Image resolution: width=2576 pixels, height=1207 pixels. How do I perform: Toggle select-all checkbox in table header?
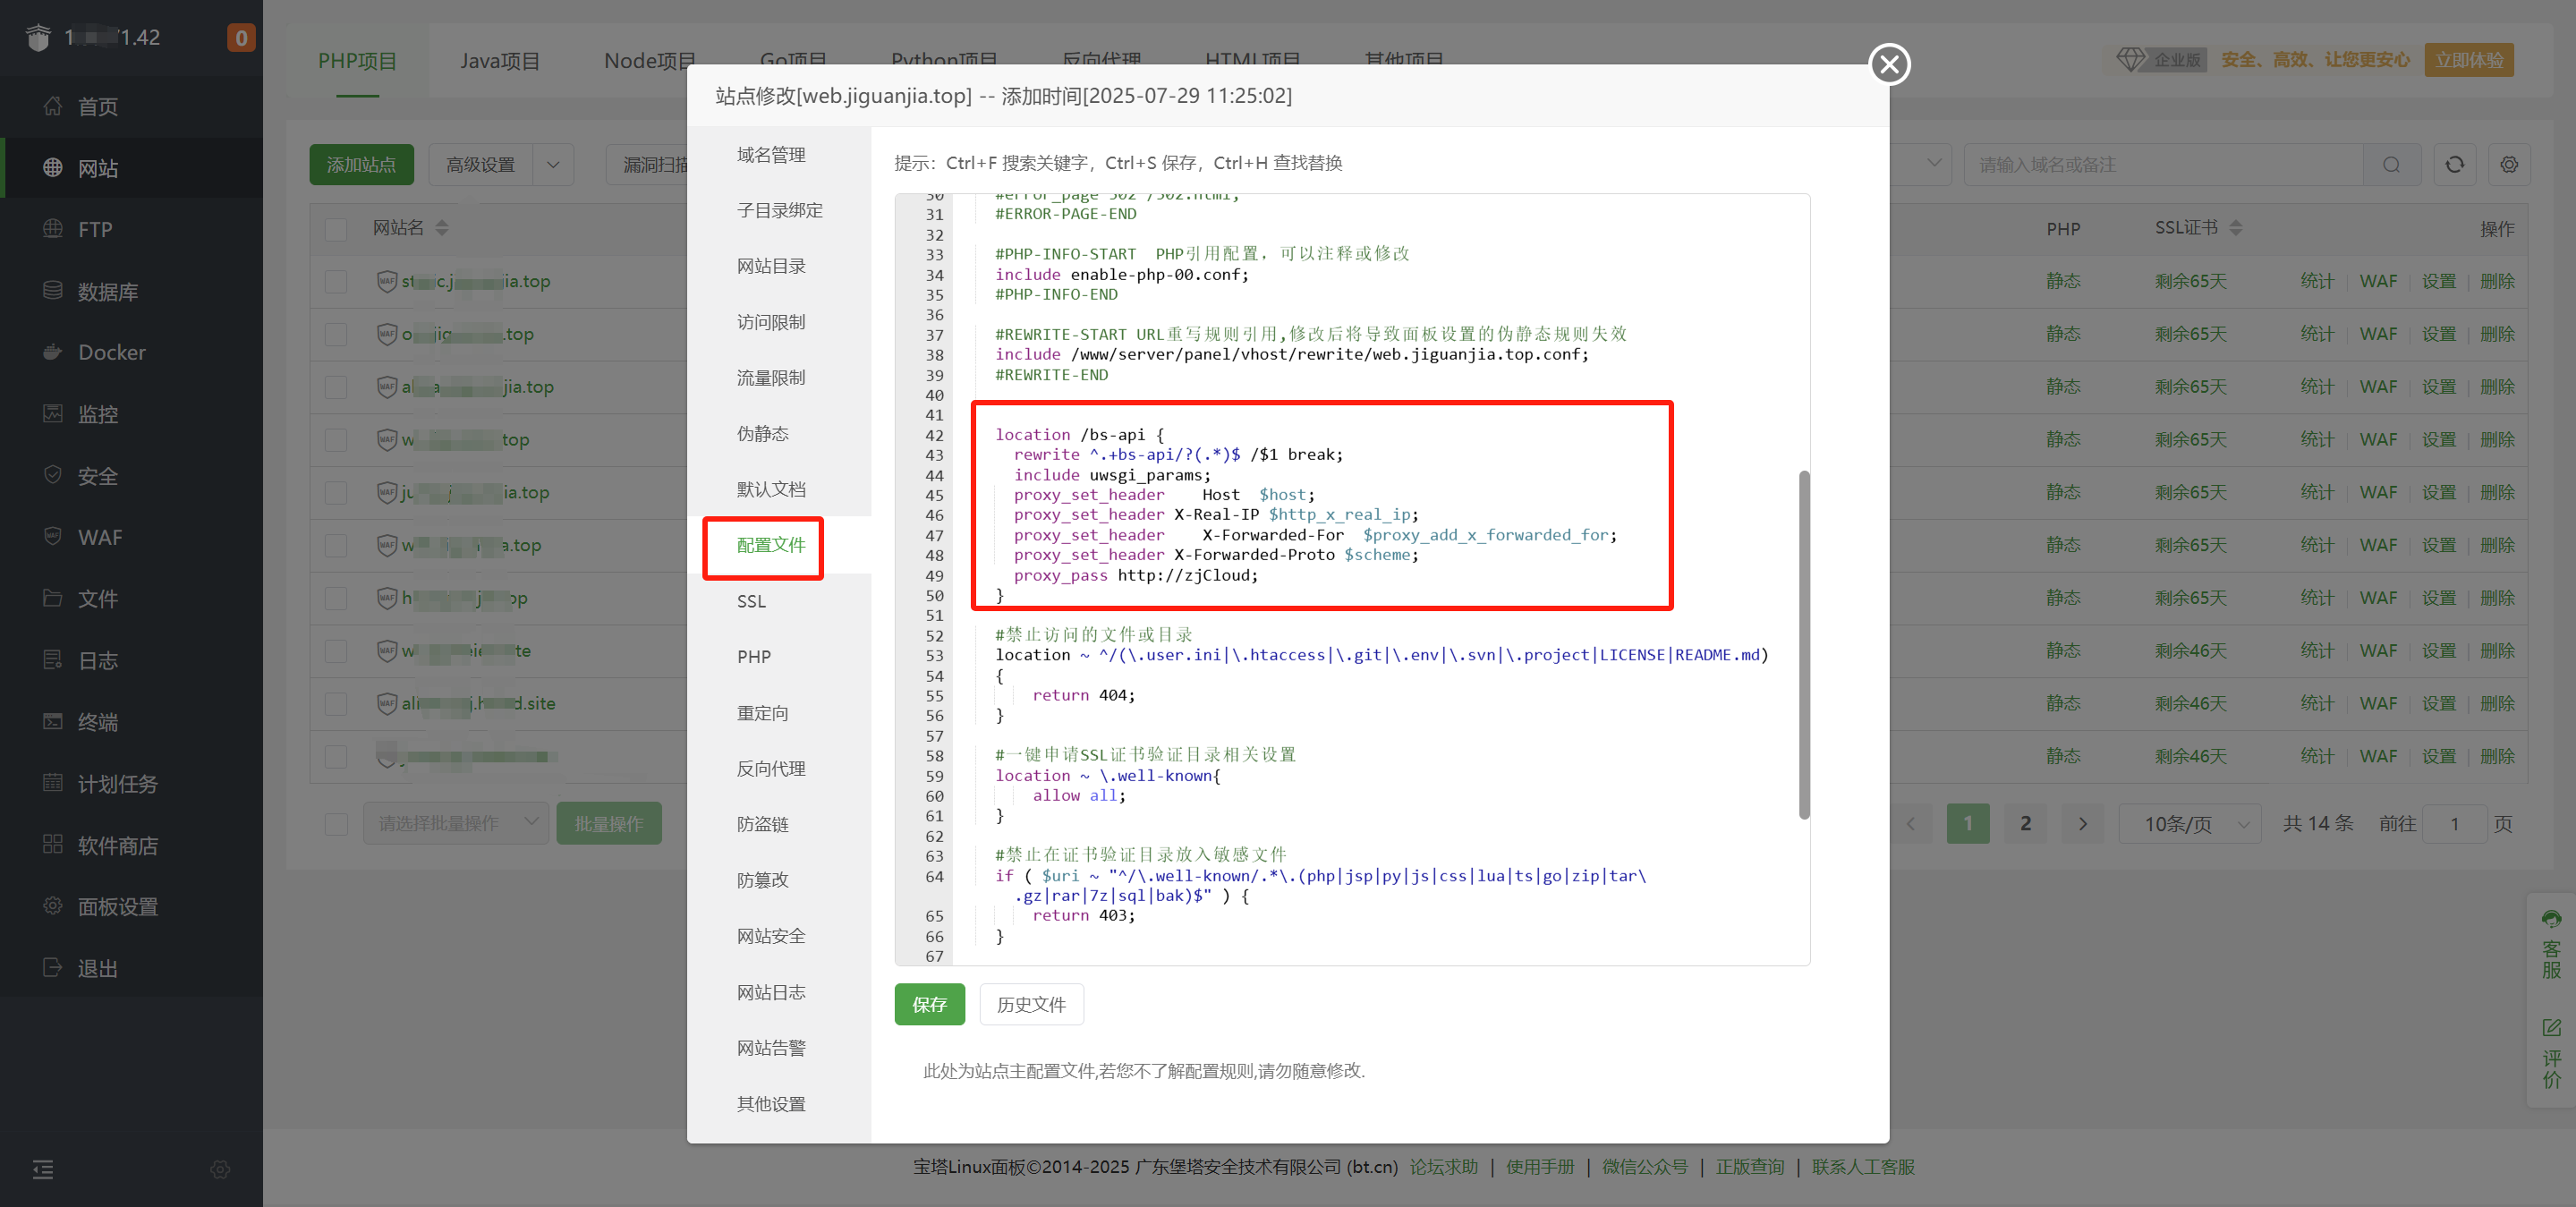[x=336, y=229]
